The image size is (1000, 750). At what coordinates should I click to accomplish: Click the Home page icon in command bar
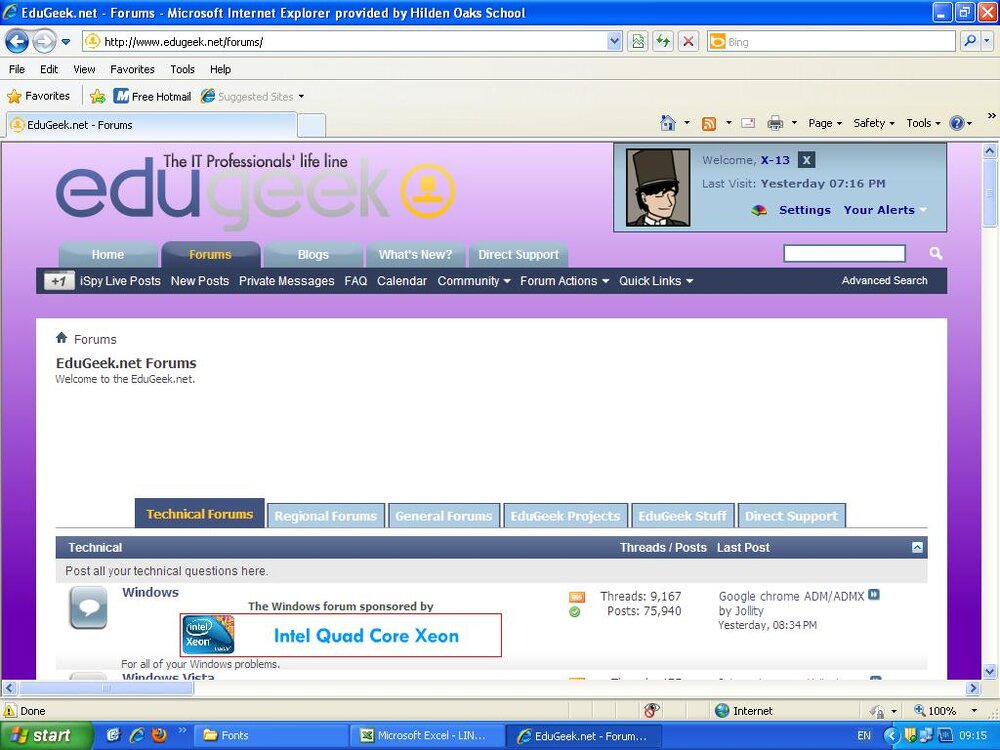tap(668, 123)
